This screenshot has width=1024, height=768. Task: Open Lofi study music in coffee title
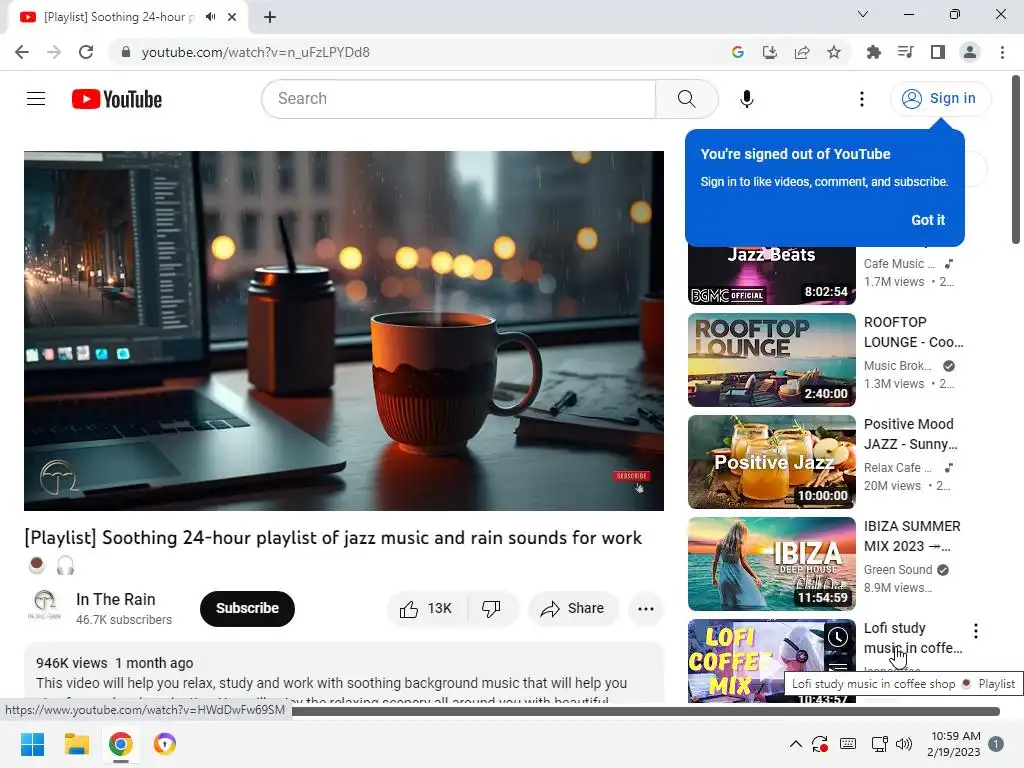913,638
